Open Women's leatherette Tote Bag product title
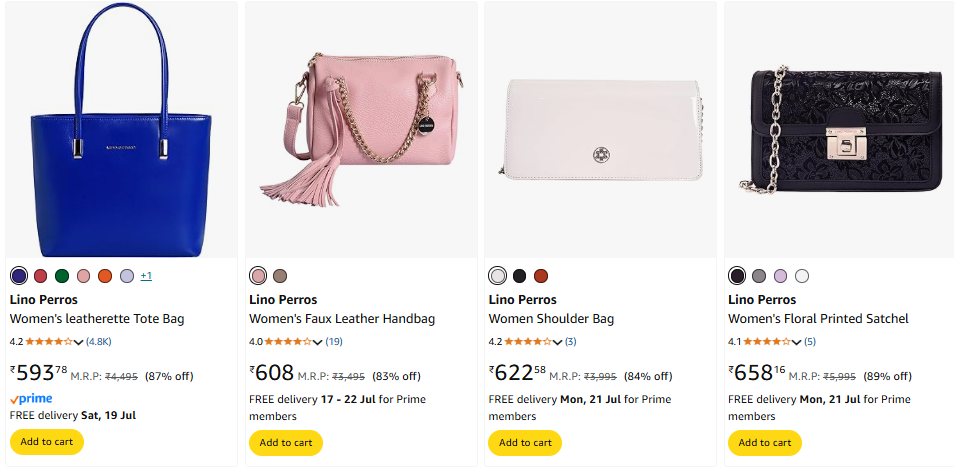954x473 pixels. point(97,319)
